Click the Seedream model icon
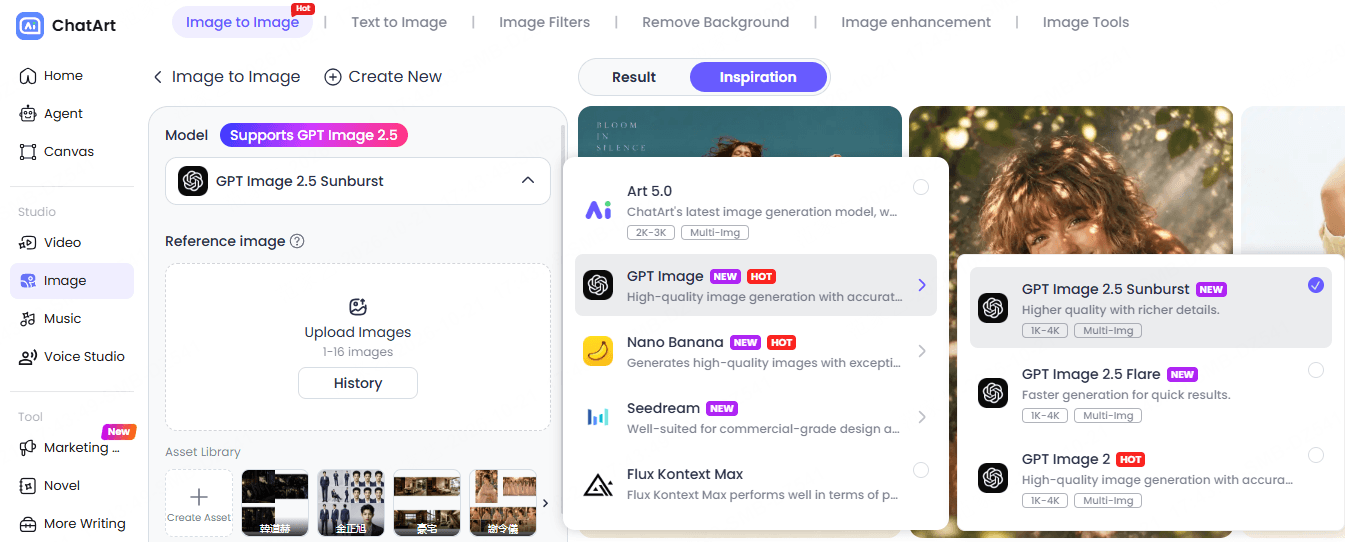The image size is (1345, 542). click(598, 417)
